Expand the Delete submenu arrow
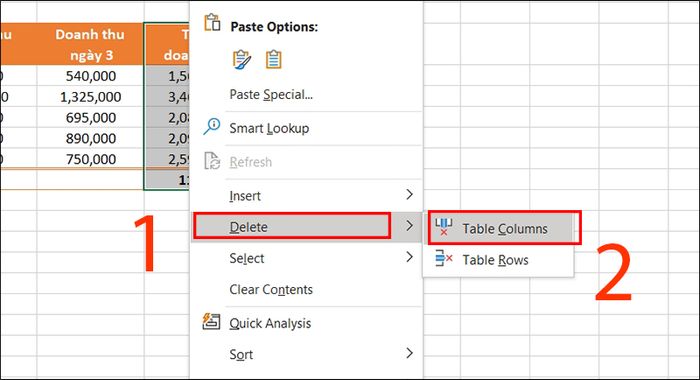The width and height of the screenshot is (700, 380). pyautogui.click(x=409, y=225)
